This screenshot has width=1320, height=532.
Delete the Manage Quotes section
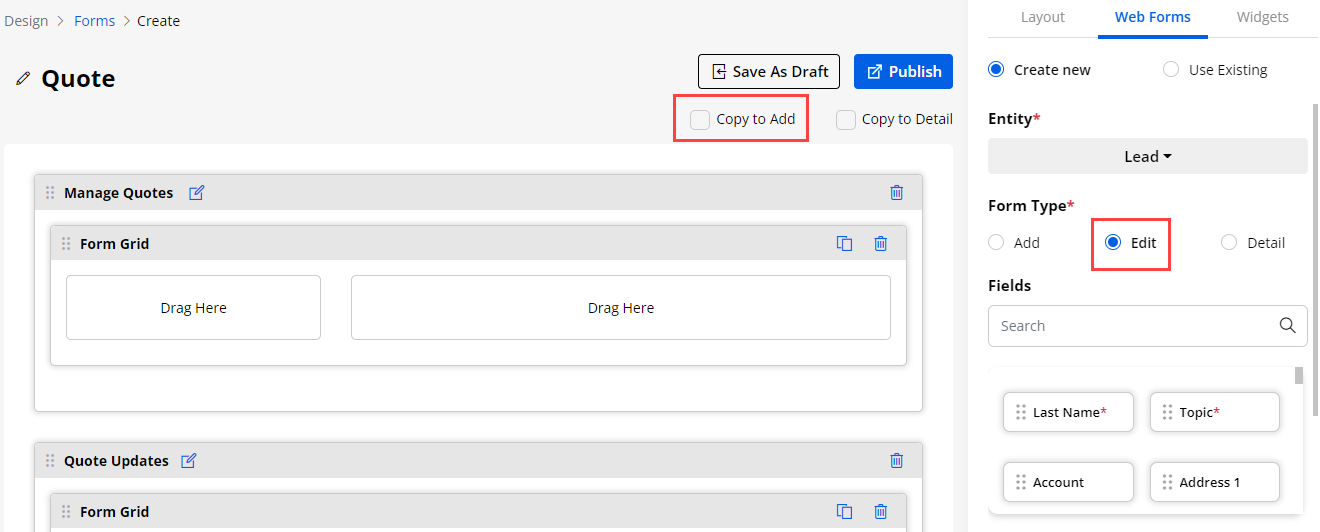[896, 193]
